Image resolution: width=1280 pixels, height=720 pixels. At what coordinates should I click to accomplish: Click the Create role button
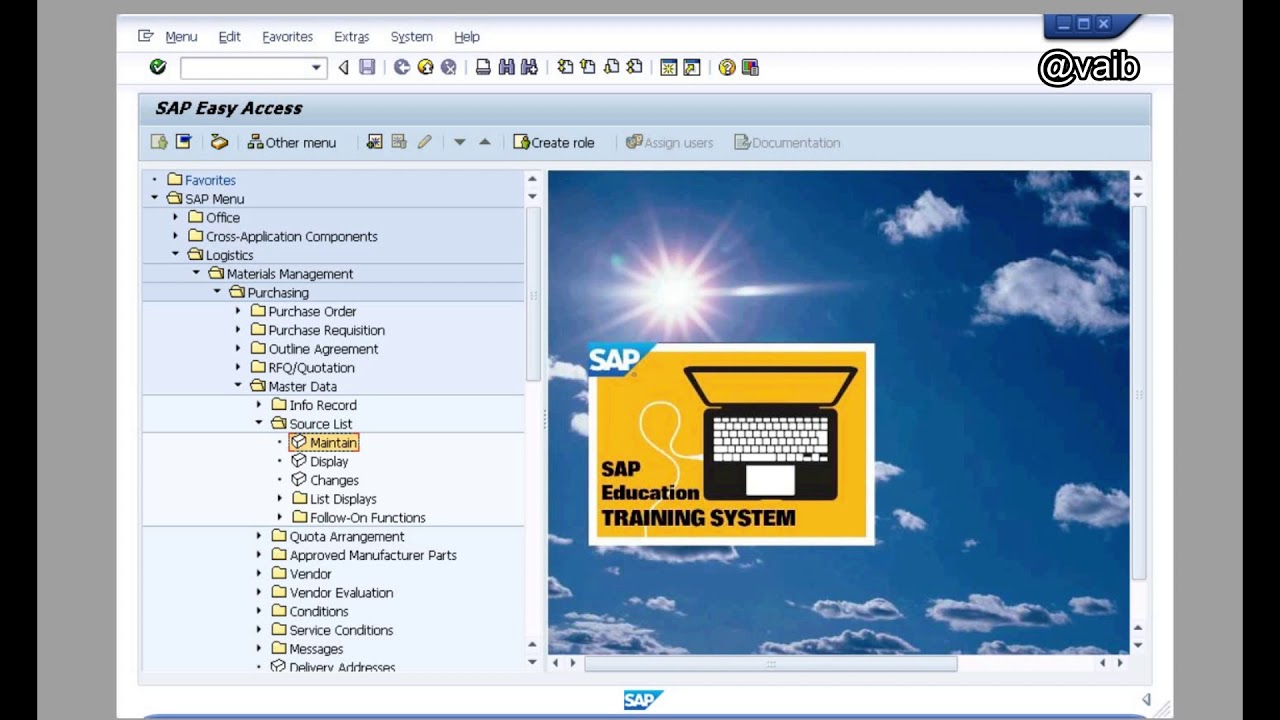click(554, 142)
